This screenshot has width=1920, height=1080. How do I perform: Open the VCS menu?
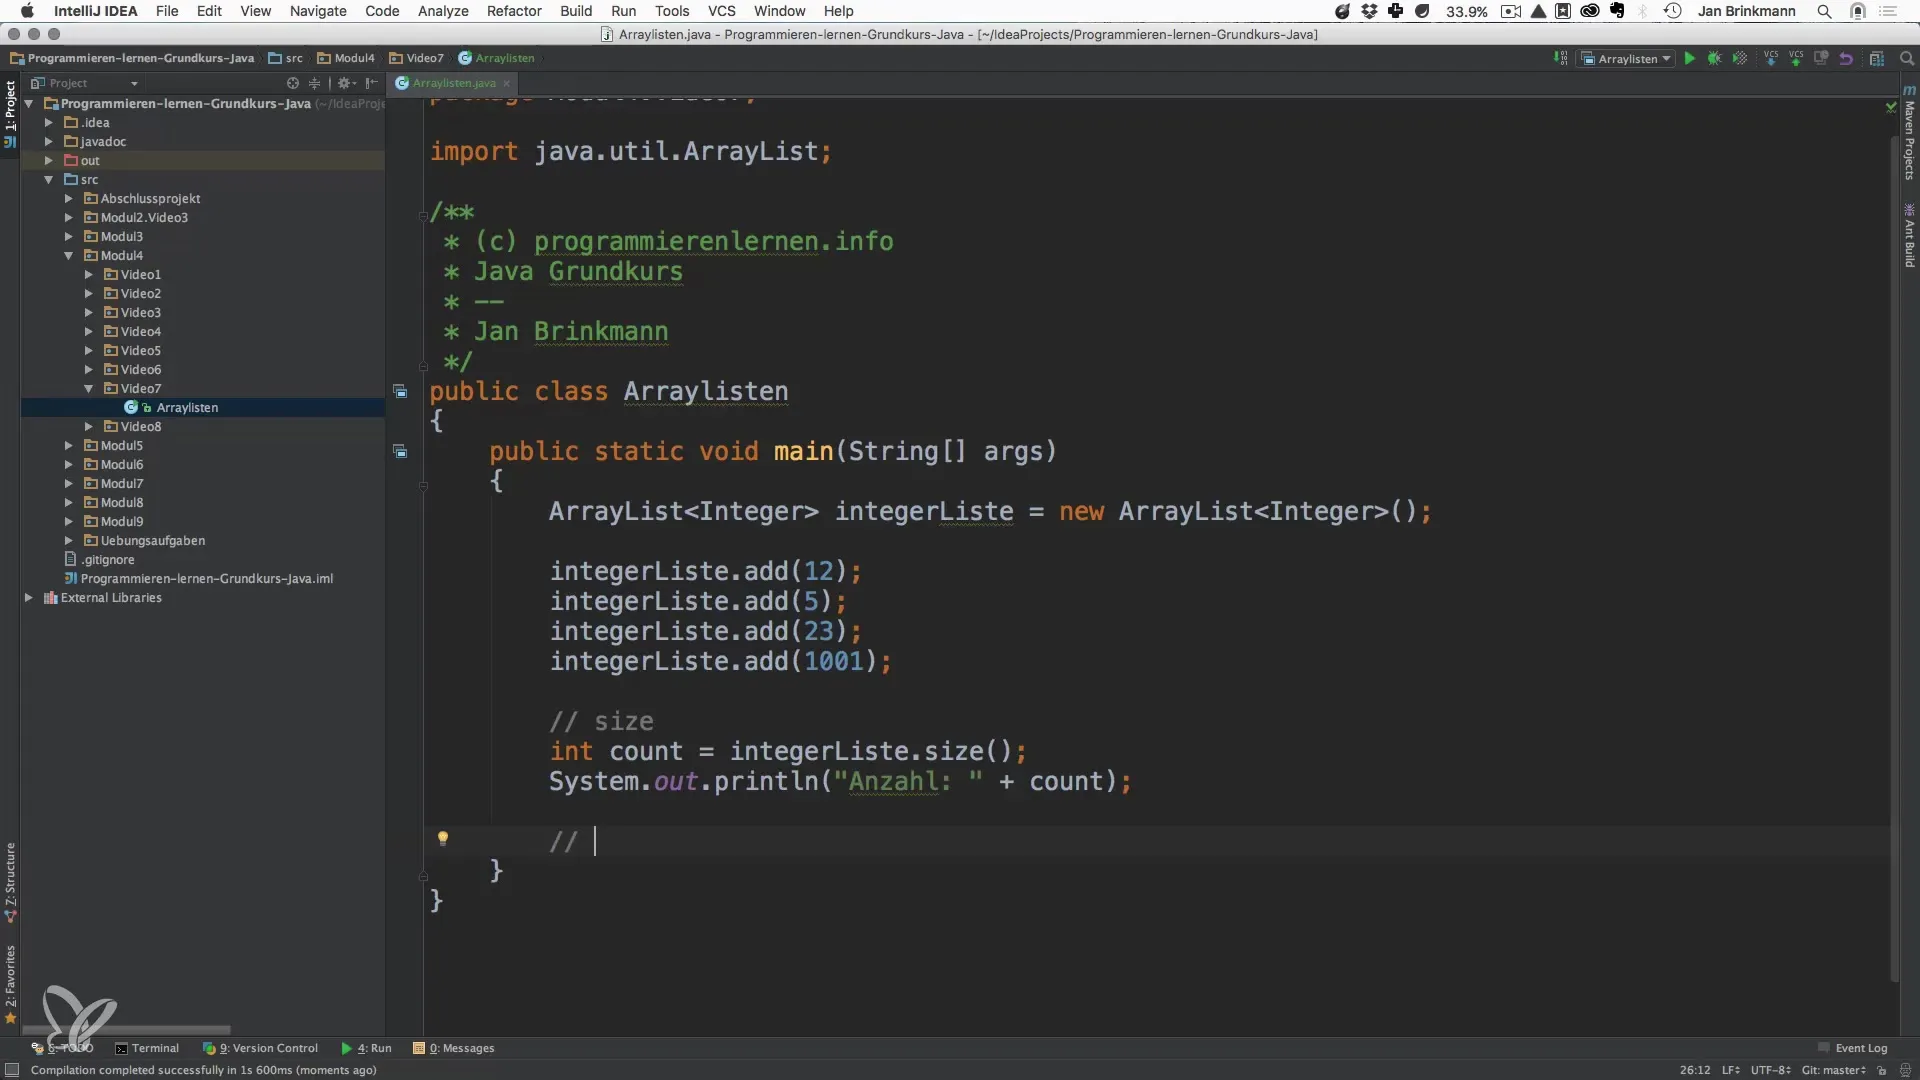(721, 11)
